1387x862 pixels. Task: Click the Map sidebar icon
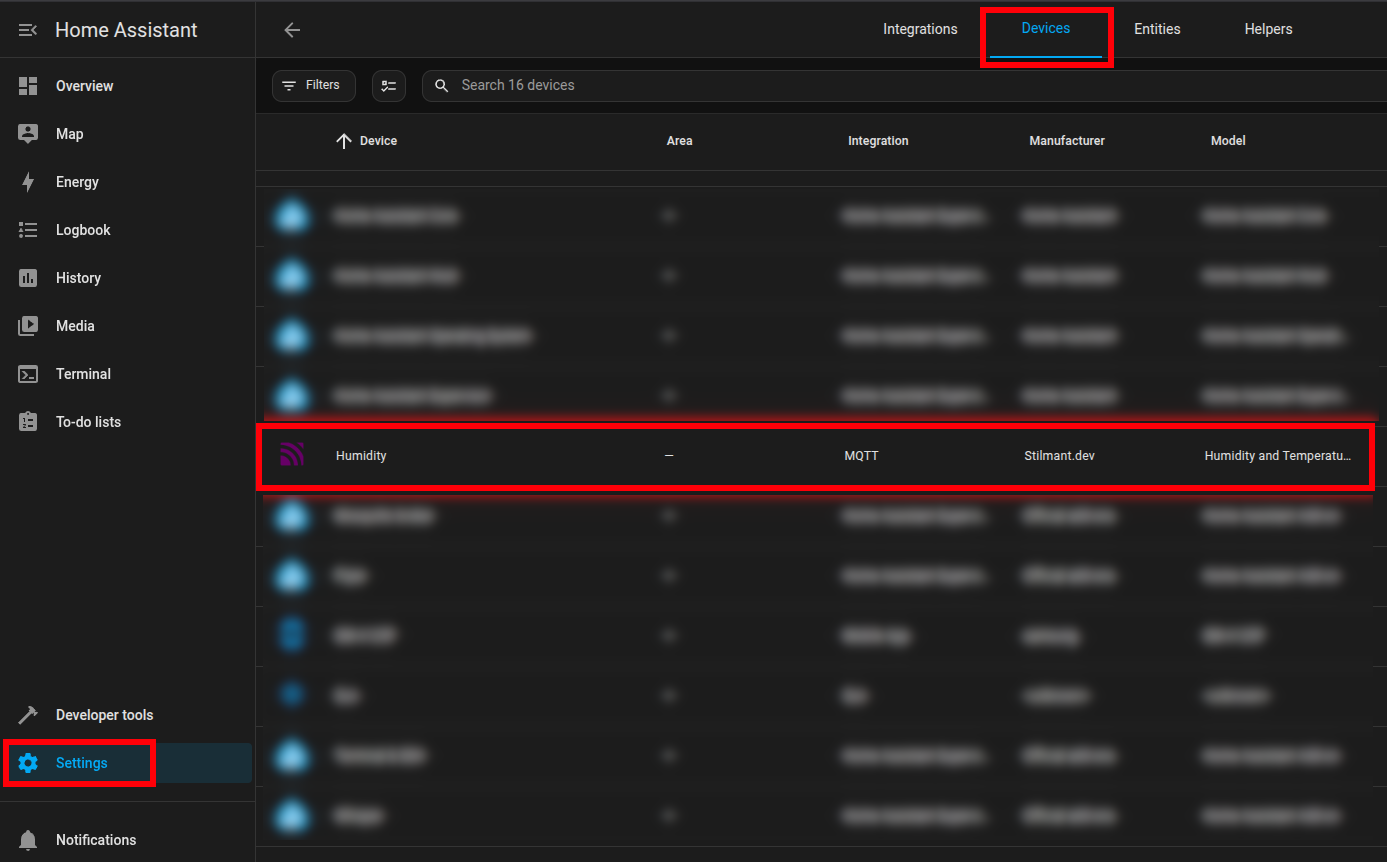click(x=28, y=134)
